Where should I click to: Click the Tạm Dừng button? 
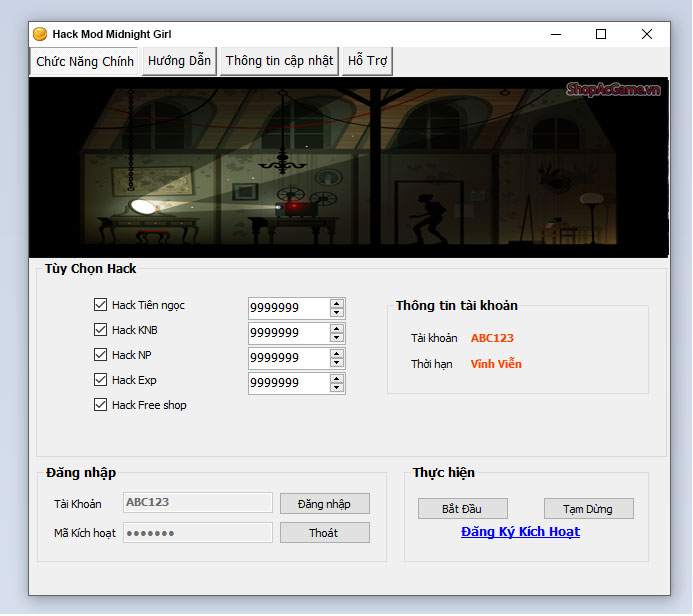coord(589,509)
